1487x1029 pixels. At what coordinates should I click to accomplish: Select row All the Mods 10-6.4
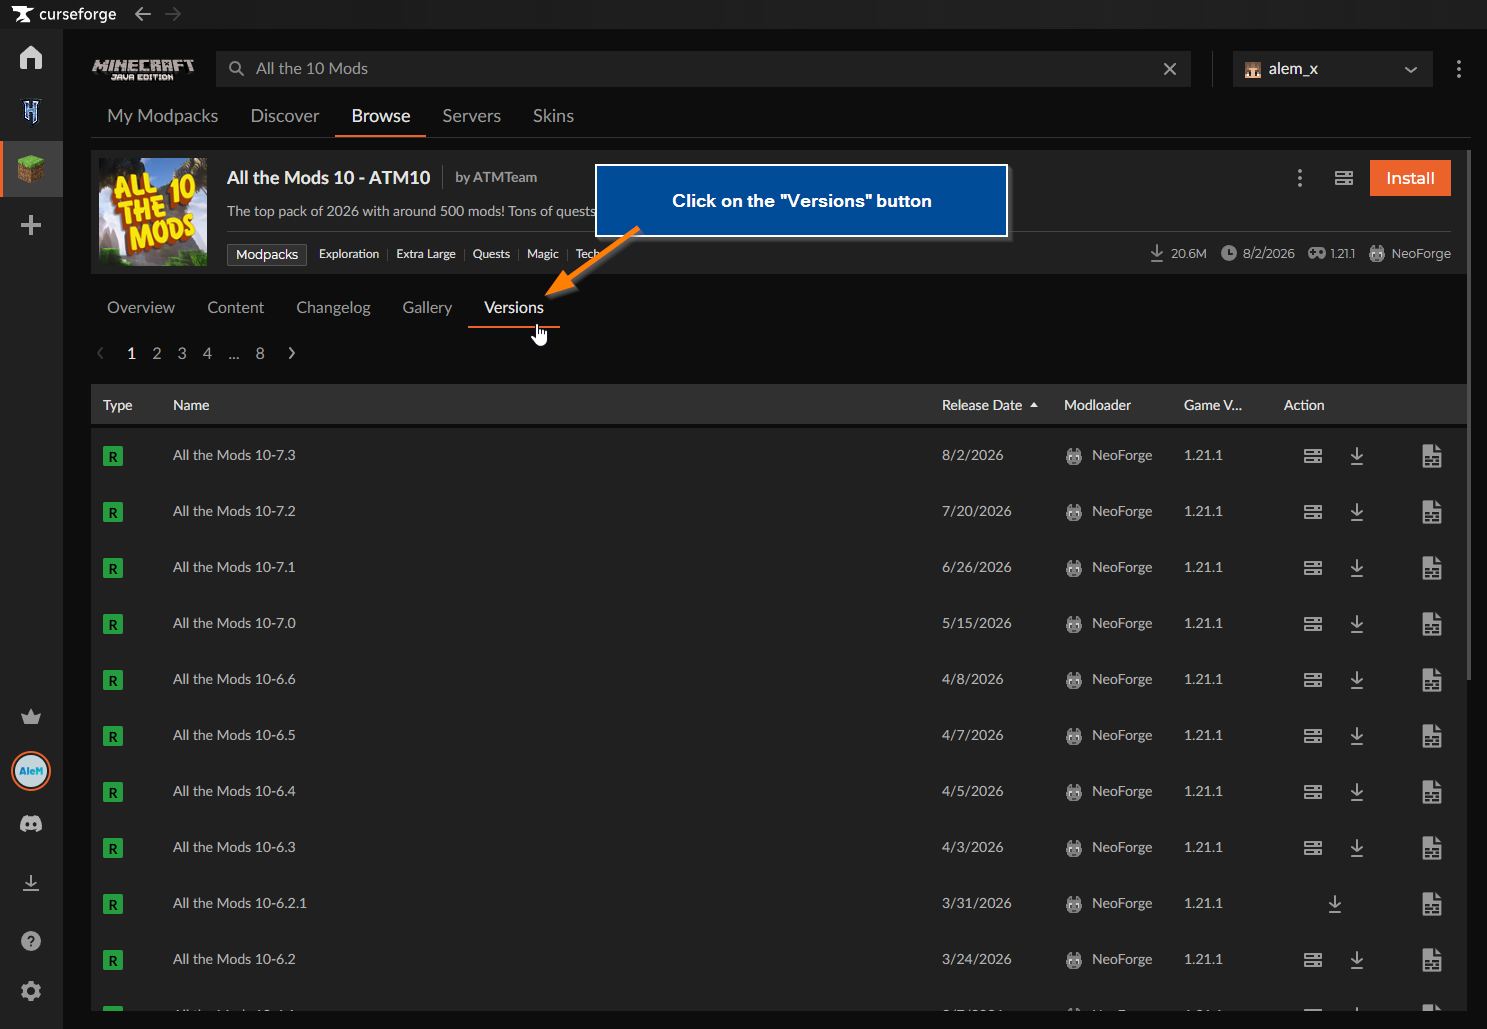[779, 792]
